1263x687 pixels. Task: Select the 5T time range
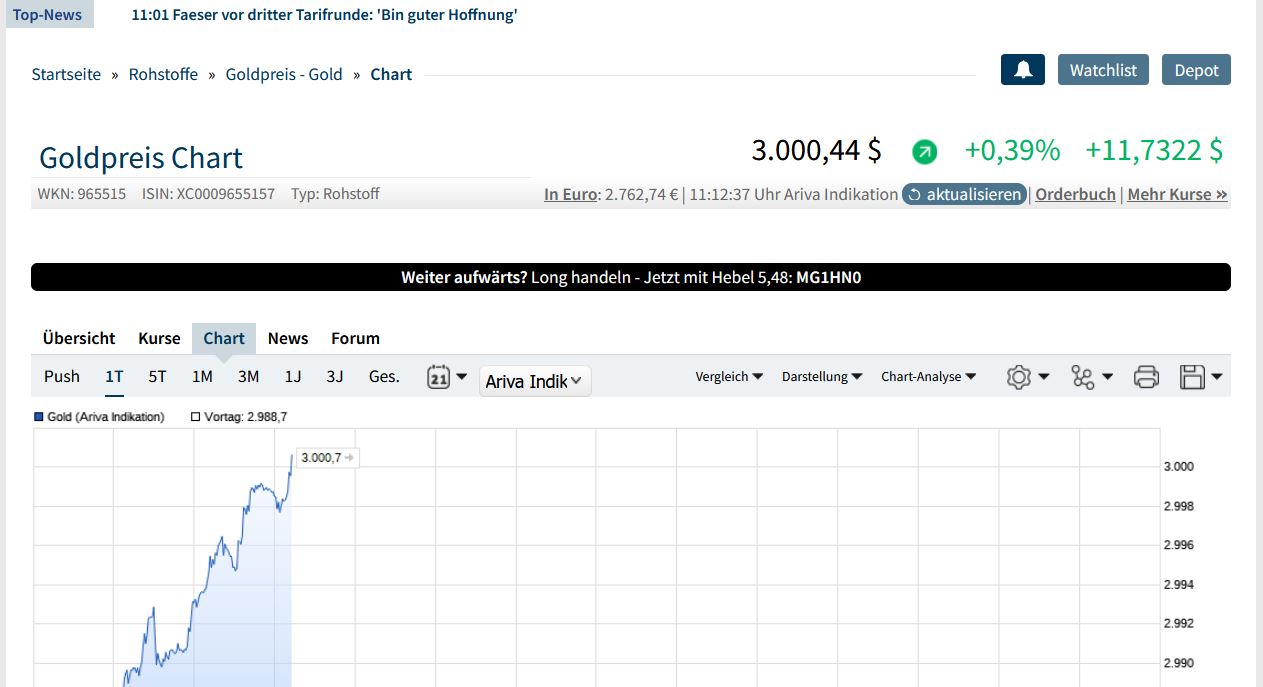click(x=157, y=377)
